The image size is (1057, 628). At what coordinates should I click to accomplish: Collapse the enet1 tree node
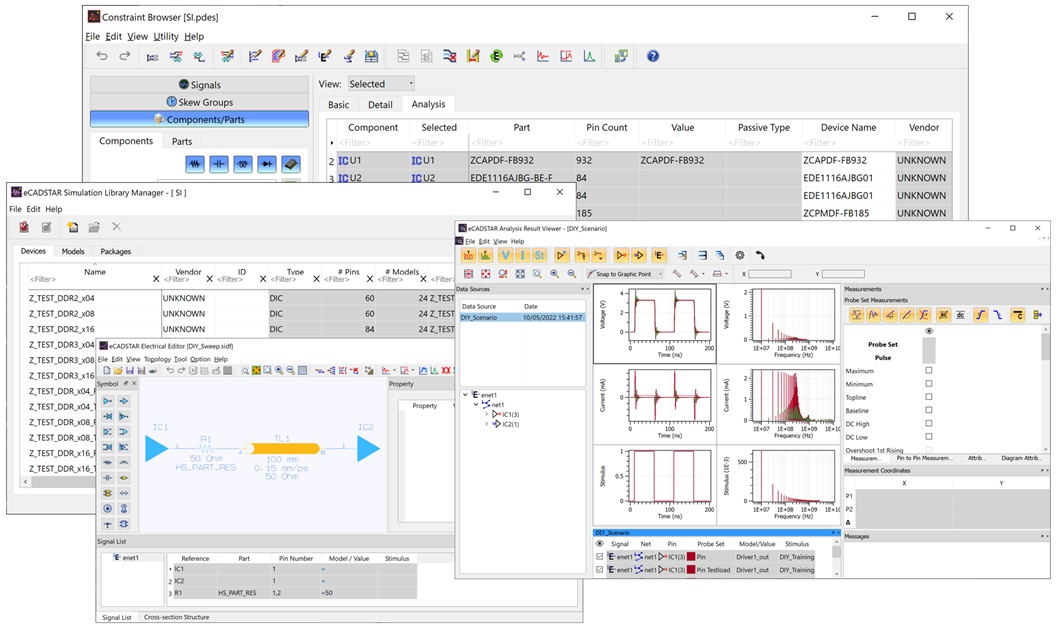pos(465,395)
